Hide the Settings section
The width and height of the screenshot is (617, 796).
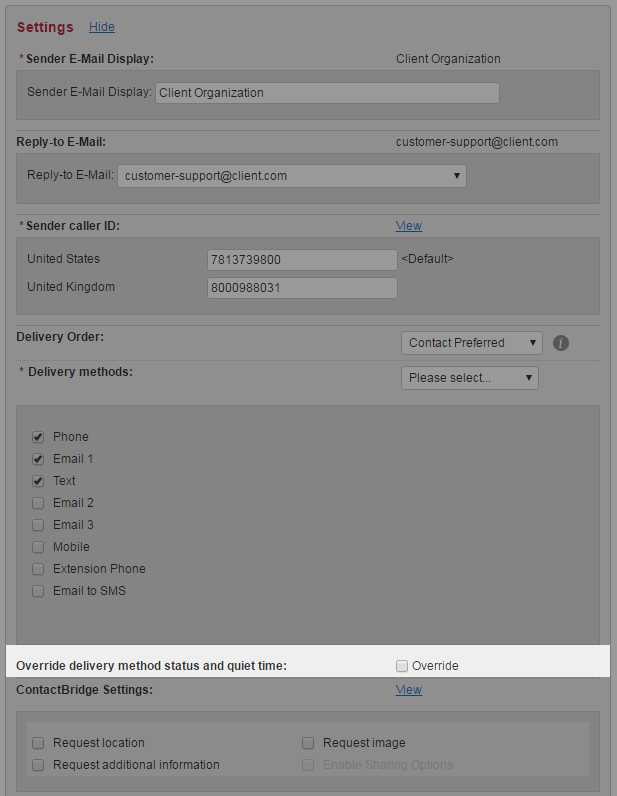click(x=101, y=27)
